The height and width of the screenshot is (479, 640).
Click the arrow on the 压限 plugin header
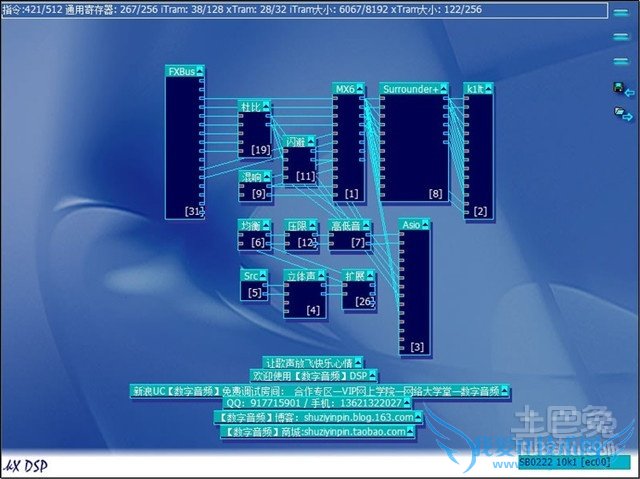tap(313, 226)
